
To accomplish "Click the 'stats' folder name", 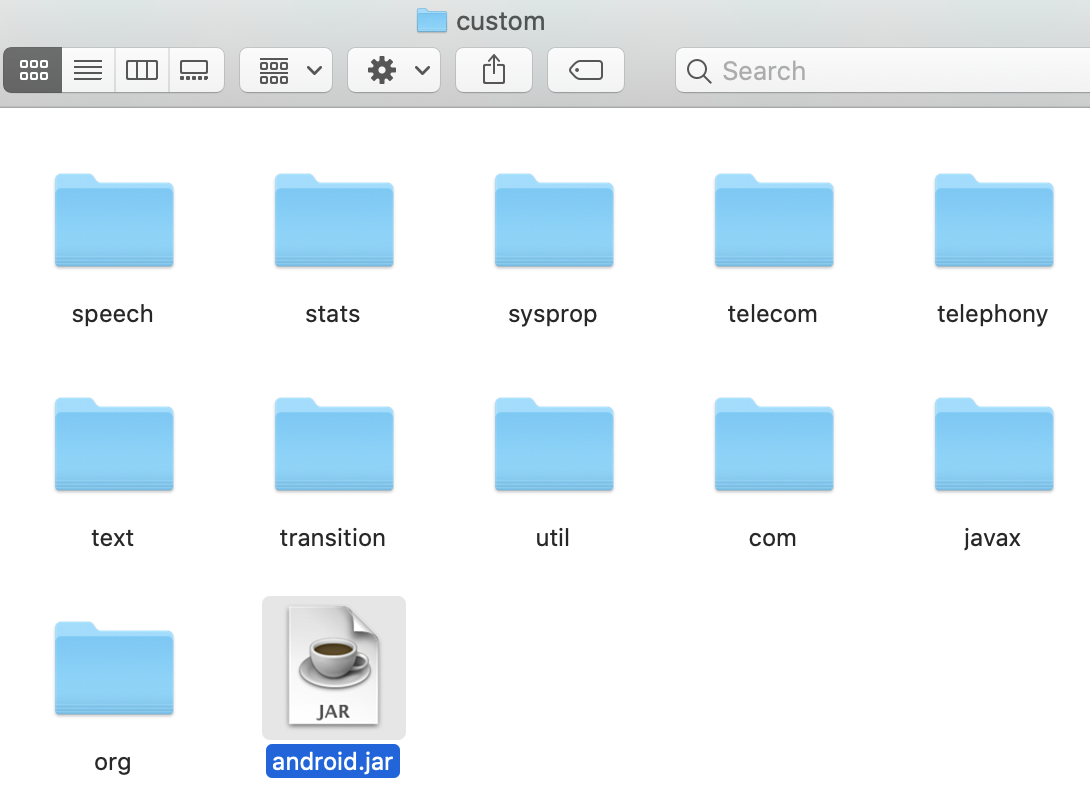I will pyautogui.click(x=332, y=314).
